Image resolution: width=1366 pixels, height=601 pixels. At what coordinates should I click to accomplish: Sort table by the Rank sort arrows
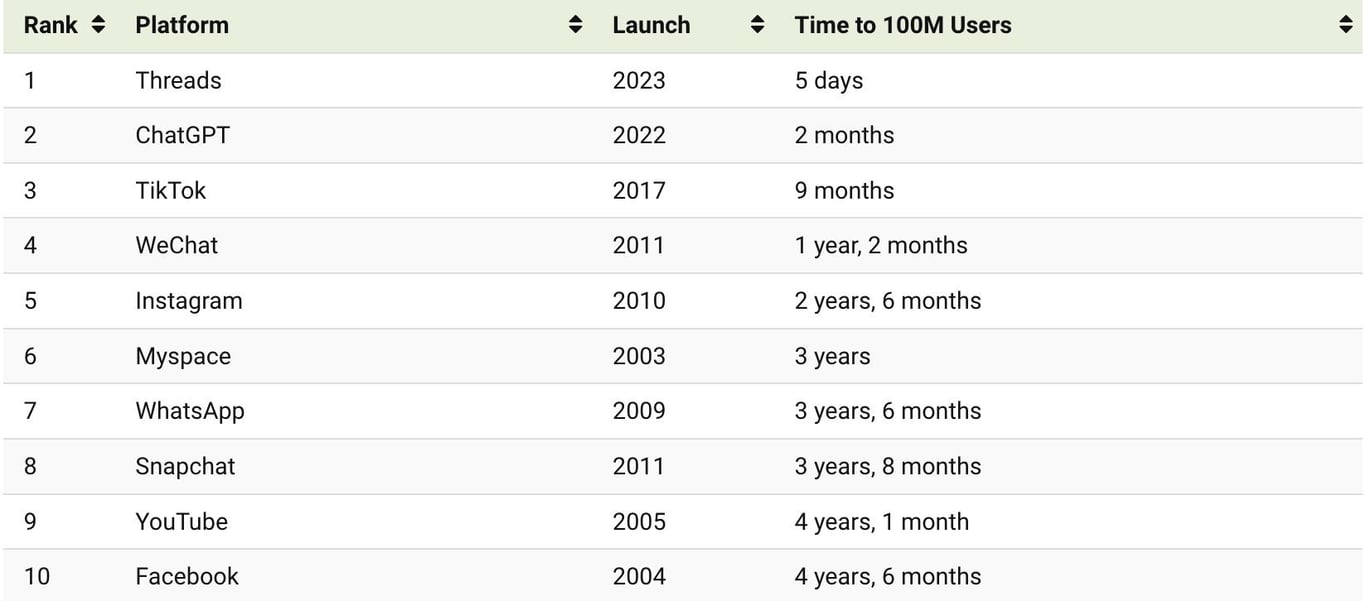coord(98,26)
